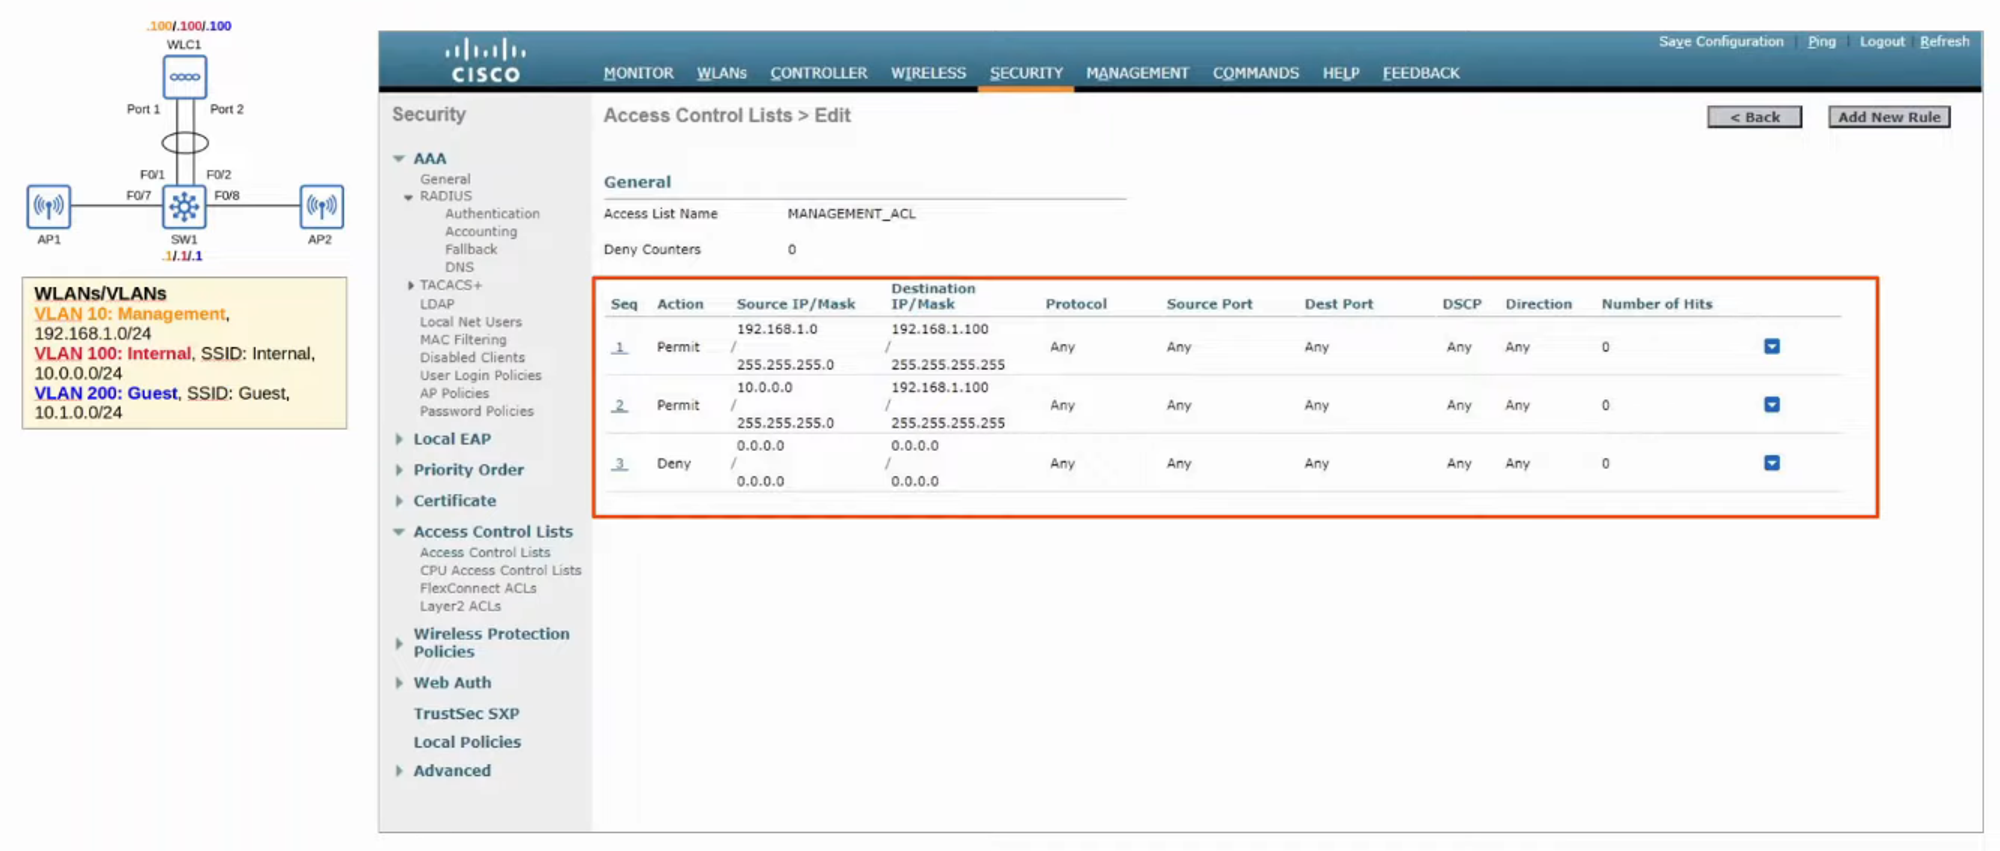Image resolution: width=2000 pixels, height=851 pixels.
Task: Click the Add New Rule button
Action: (x=1888, y=117)
